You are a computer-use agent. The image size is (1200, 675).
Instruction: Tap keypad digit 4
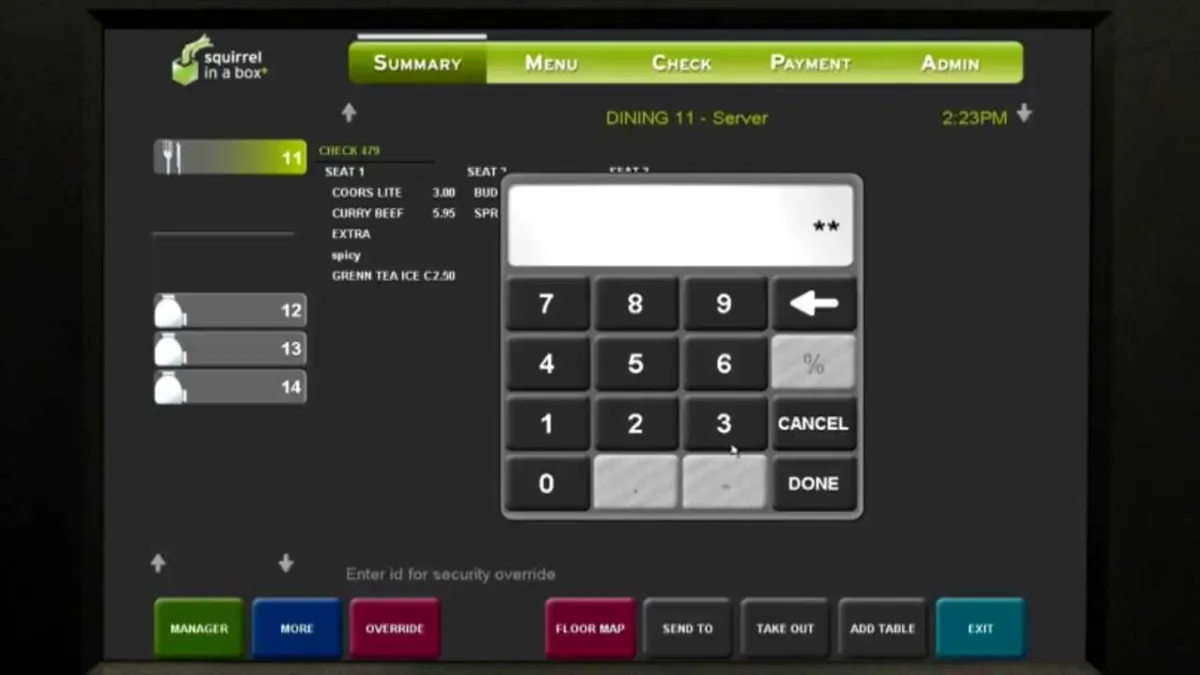click(x=547, y=364)
